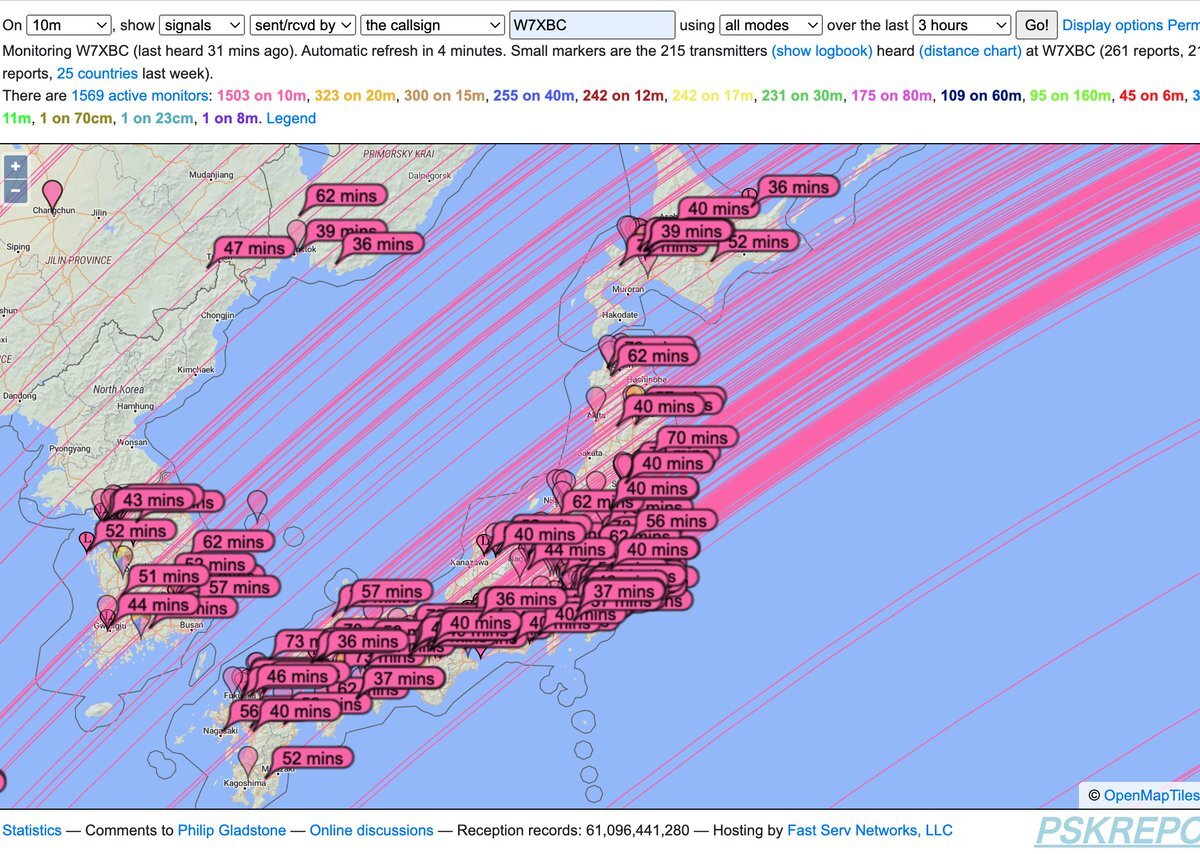Filter by '255 on 40m' band
This screenshot has height=854, width=1200.
coord(534,95)
